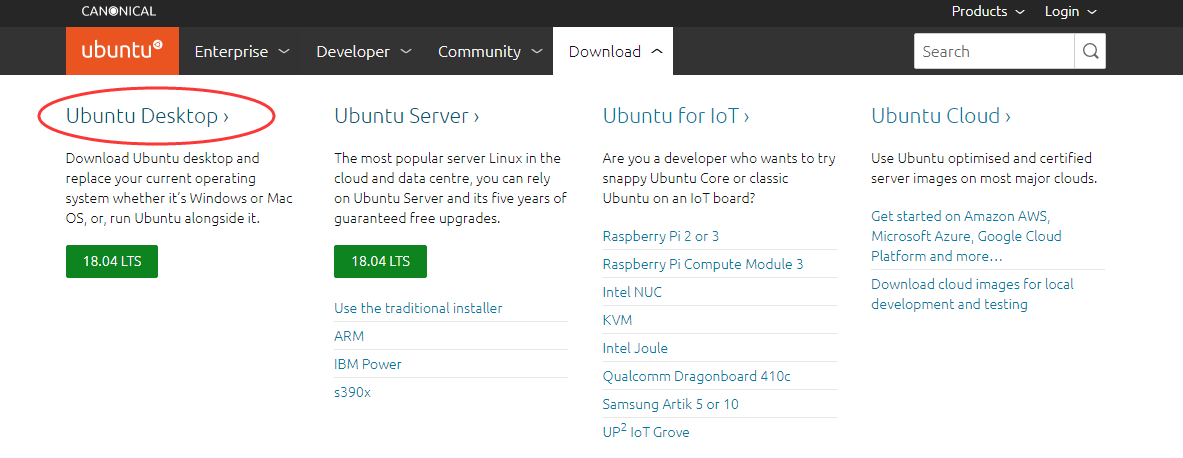Download 18.04 LTS for Ubuntu Desktop

112,262
